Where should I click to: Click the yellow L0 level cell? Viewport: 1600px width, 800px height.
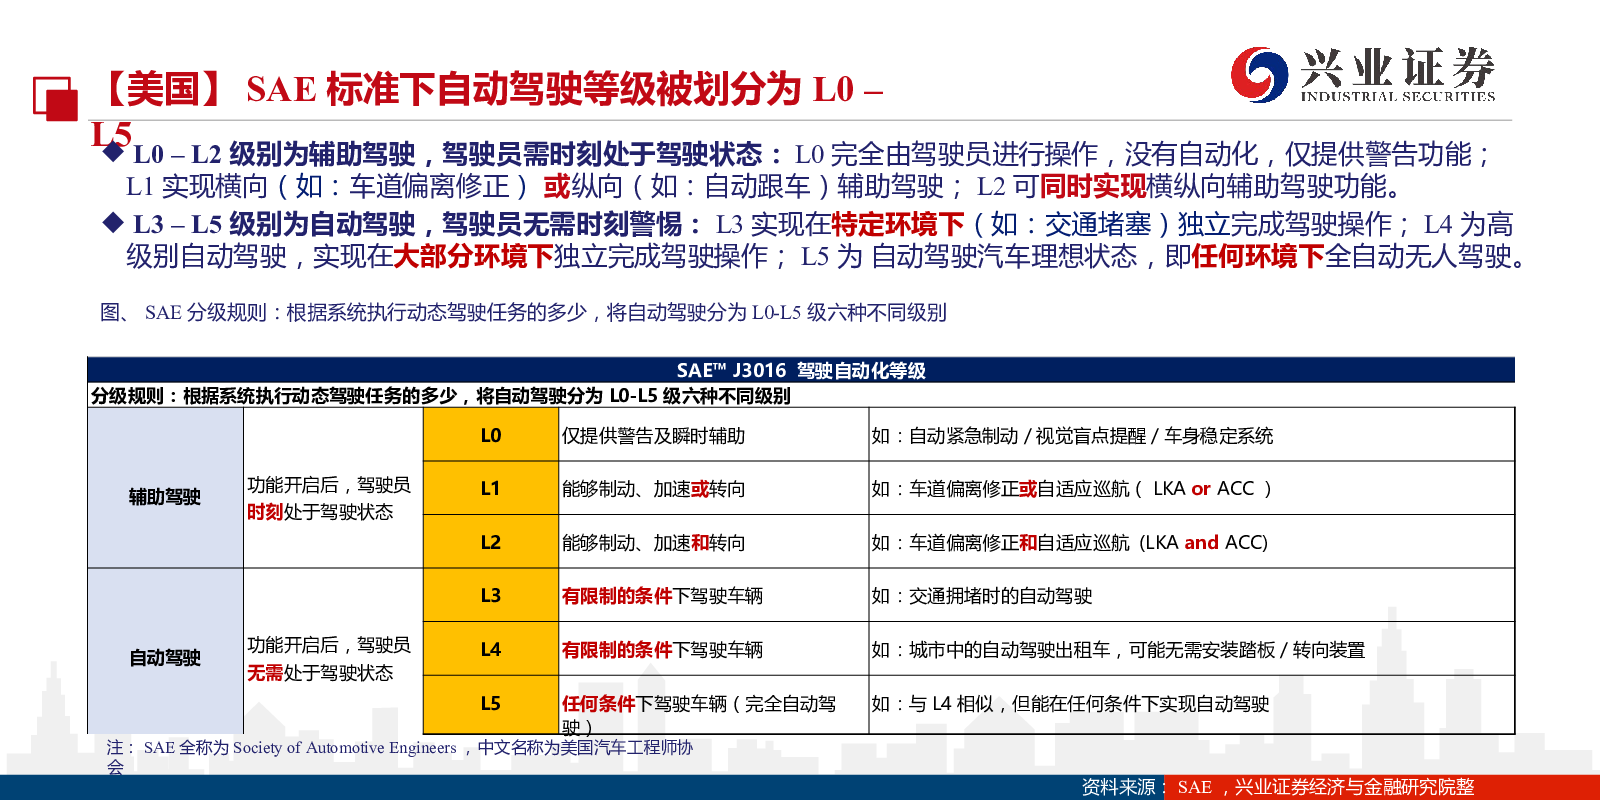coord(491,435)
